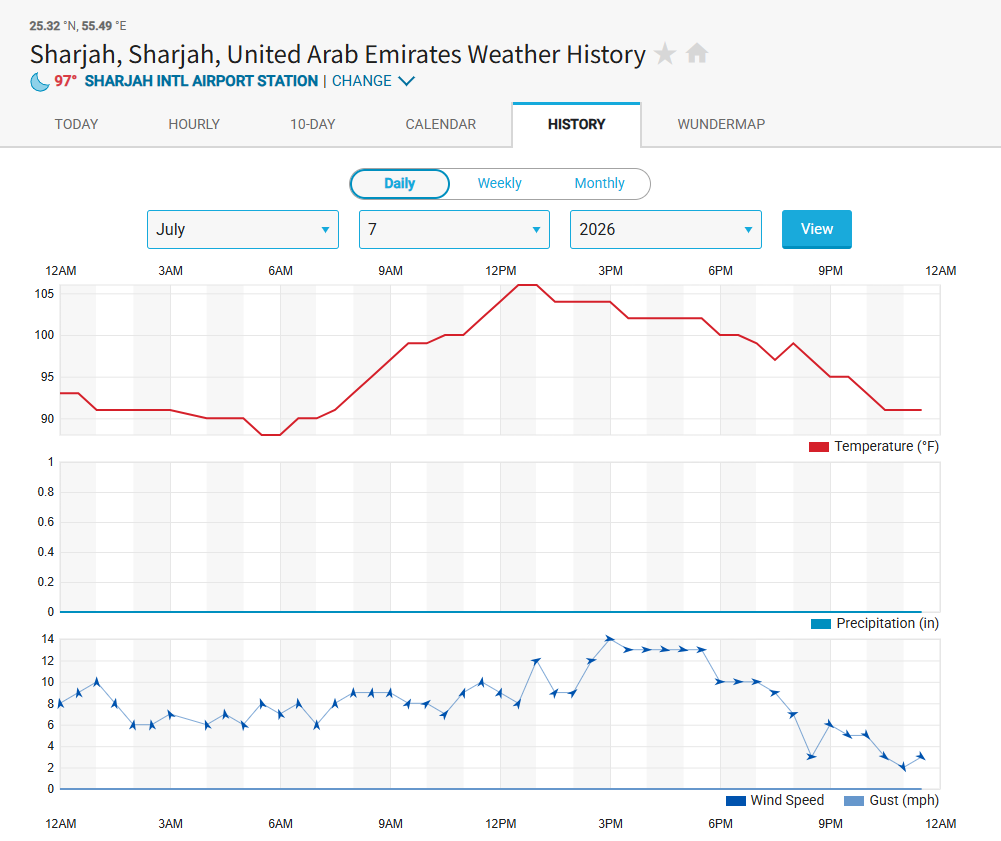
Task: Click the wind arrow marker at 3PM peak
Action: (610, 639)
